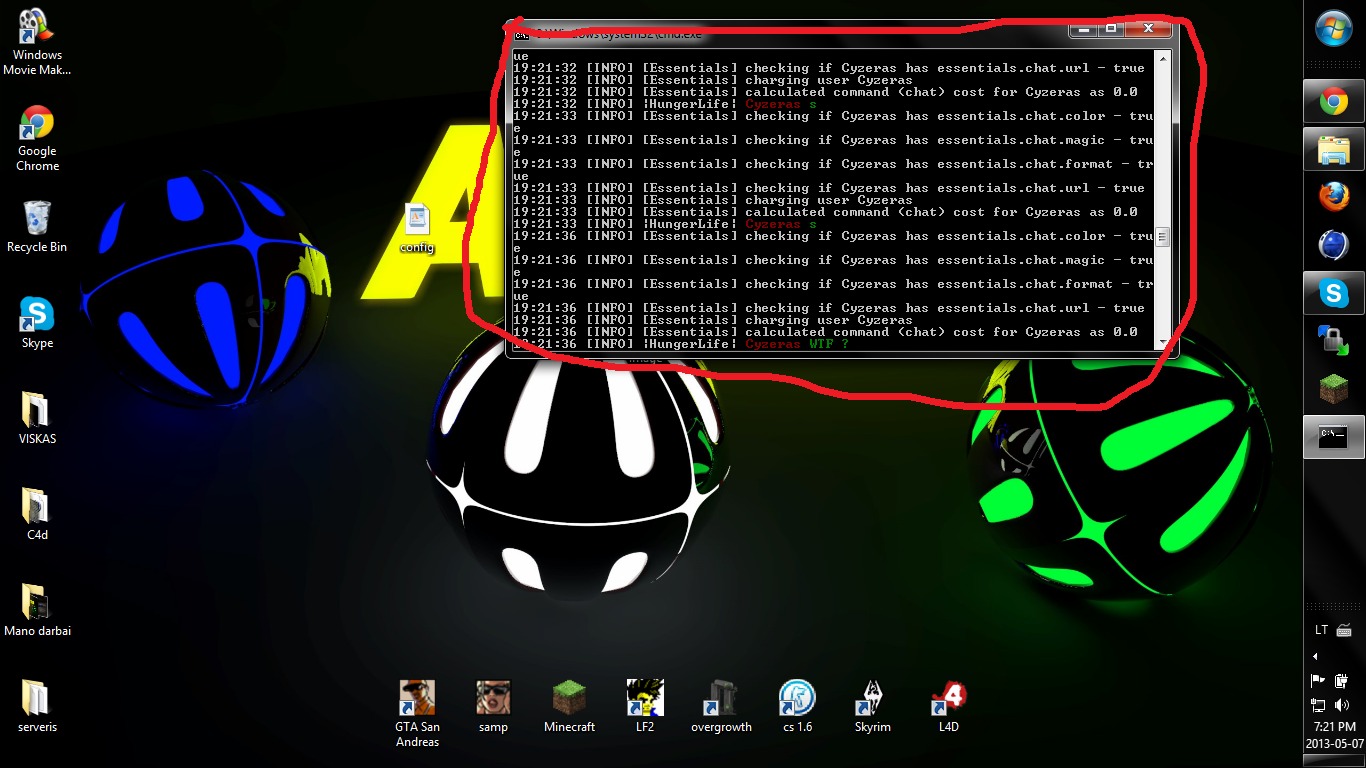1366x768 pixels.
Task: Select the L4D desktop shortcut
Action: coord(948,699)
